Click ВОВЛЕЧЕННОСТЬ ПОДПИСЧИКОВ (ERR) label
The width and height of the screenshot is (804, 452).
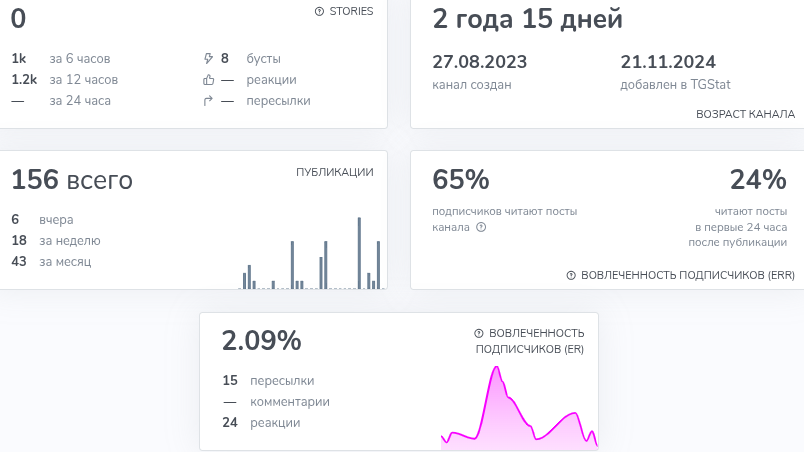tap(688, 275)
